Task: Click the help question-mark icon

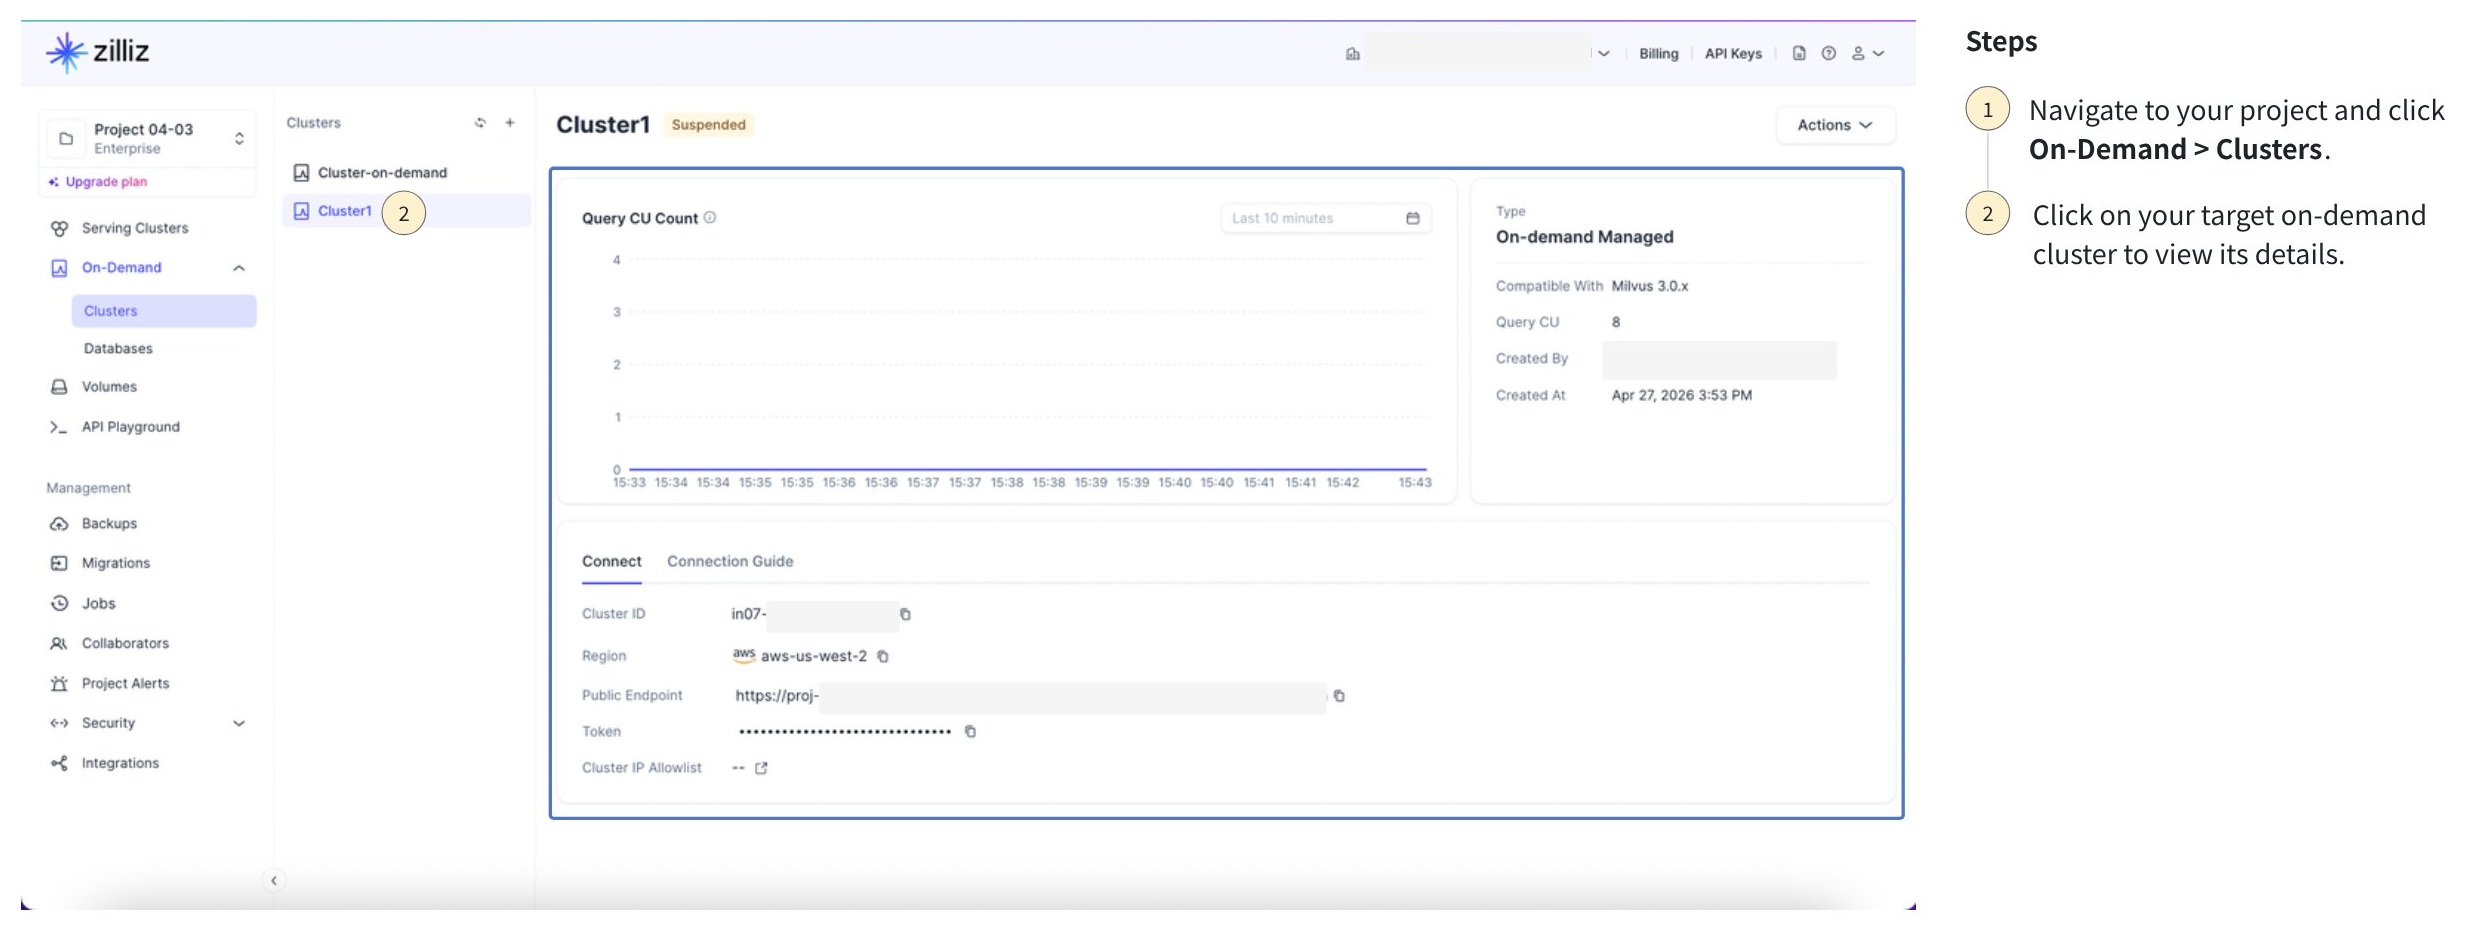Action: tap(1828, 54)
